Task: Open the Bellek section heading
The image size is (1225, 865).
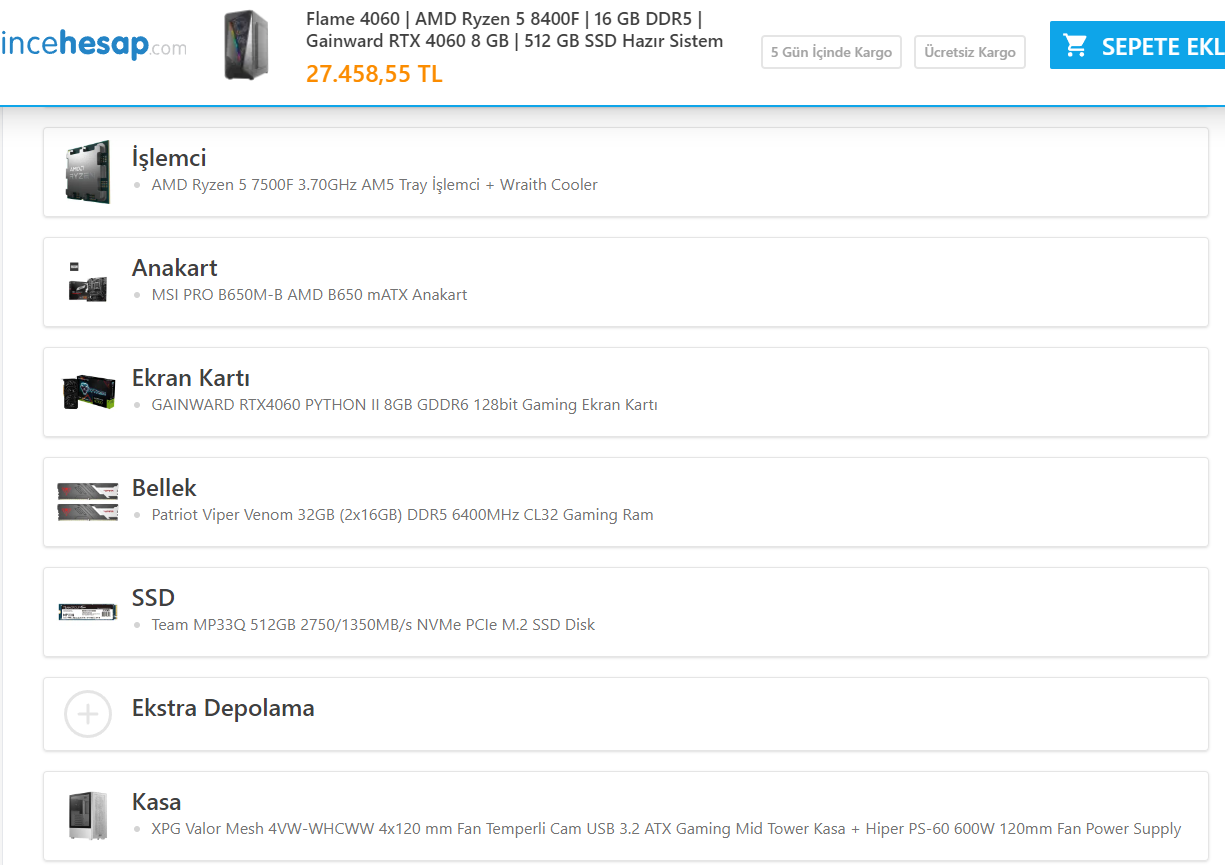Action: click(x=164, y=488)
